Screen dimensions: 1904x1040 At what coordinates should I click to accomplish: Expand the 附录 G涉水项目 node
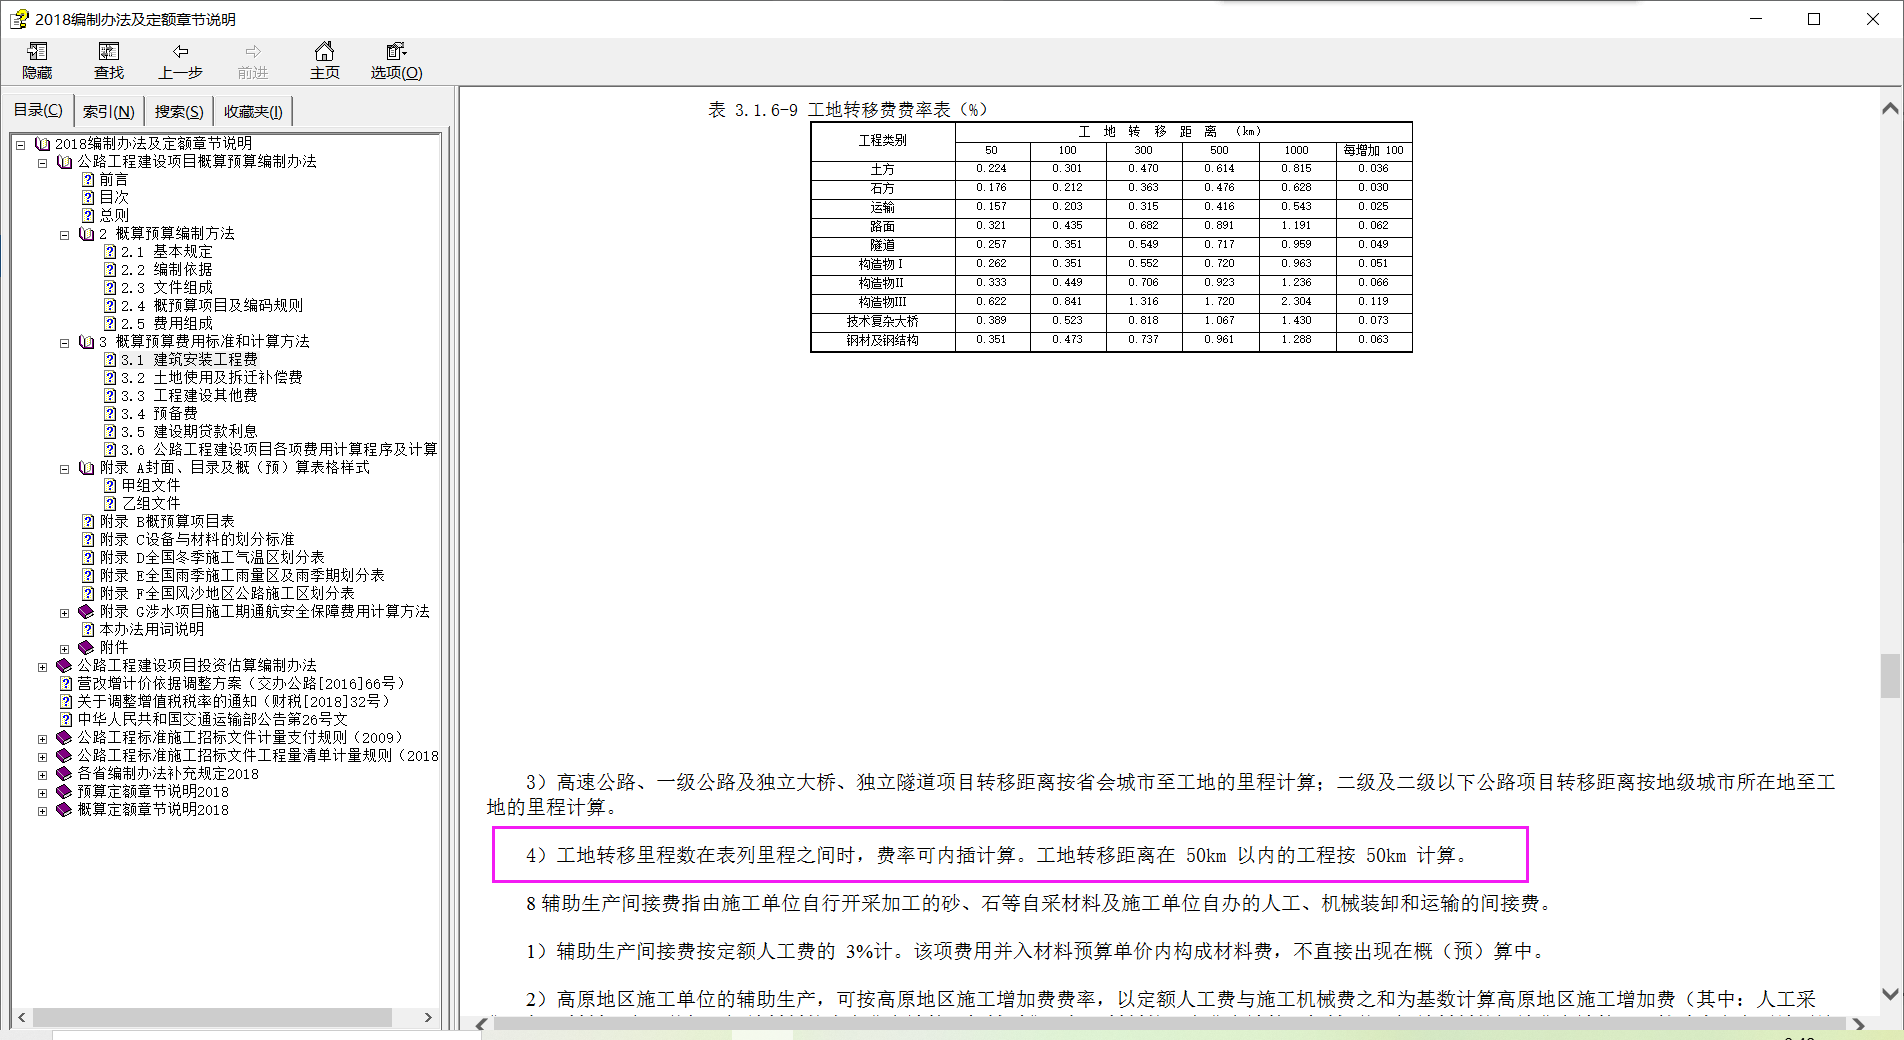[x=65, y=613]
